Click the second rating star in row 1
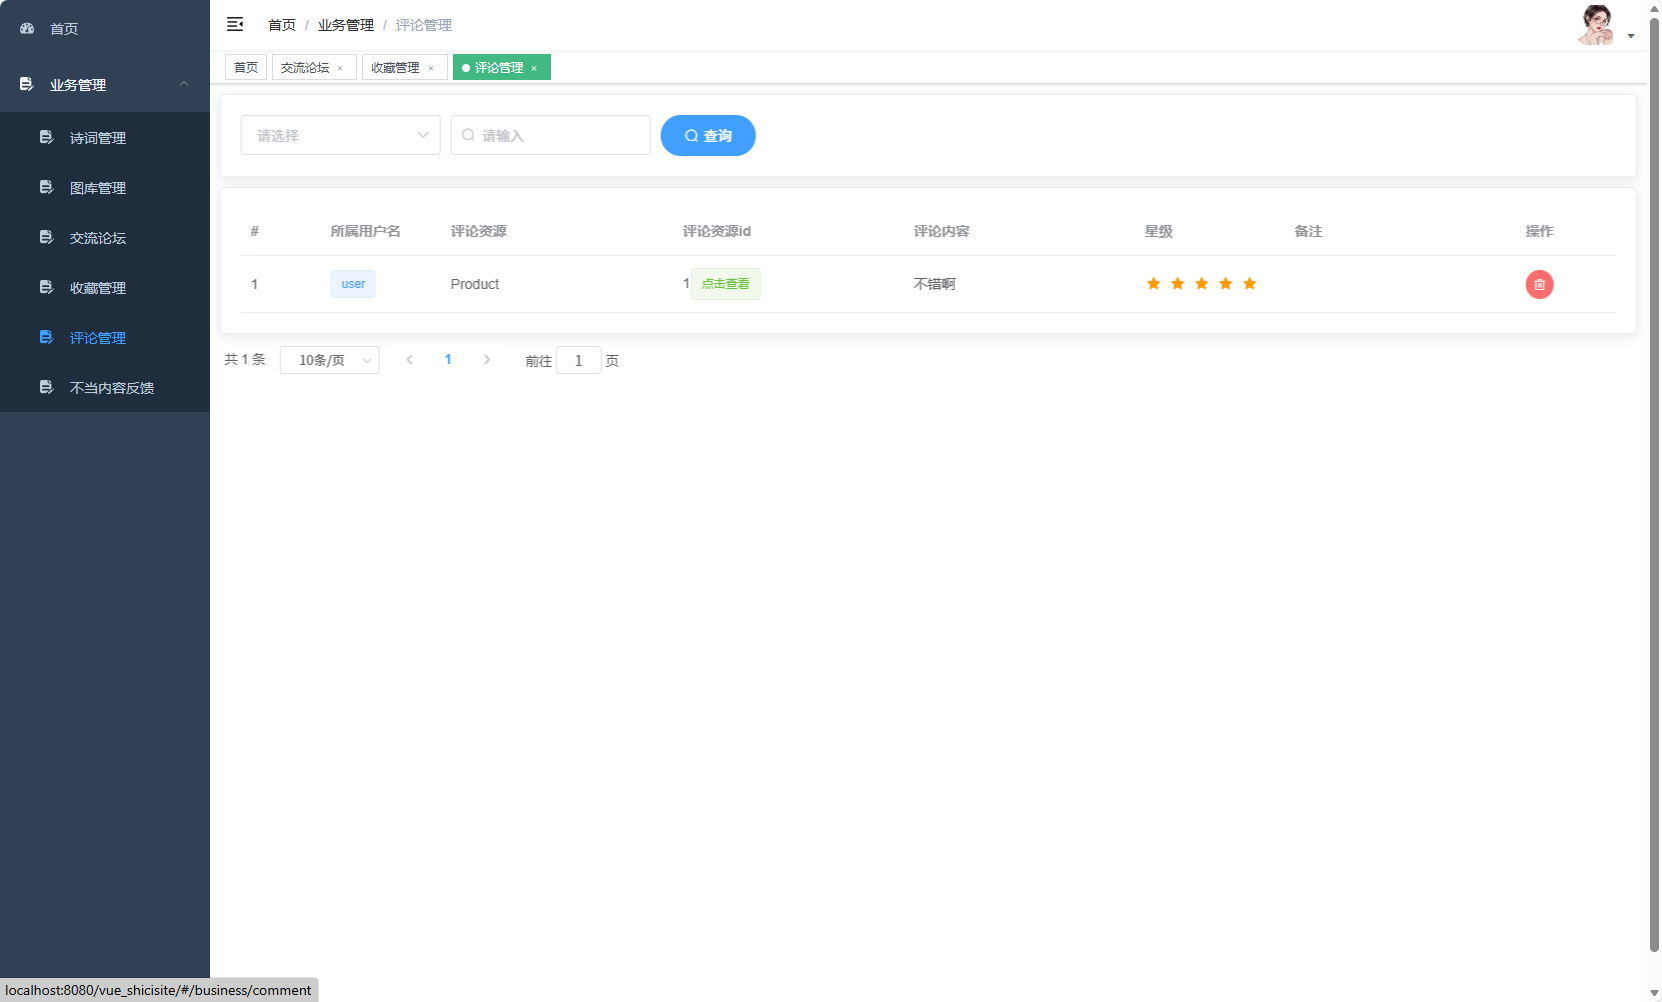The image size is (1662, 1002). tap(1177, 284)
